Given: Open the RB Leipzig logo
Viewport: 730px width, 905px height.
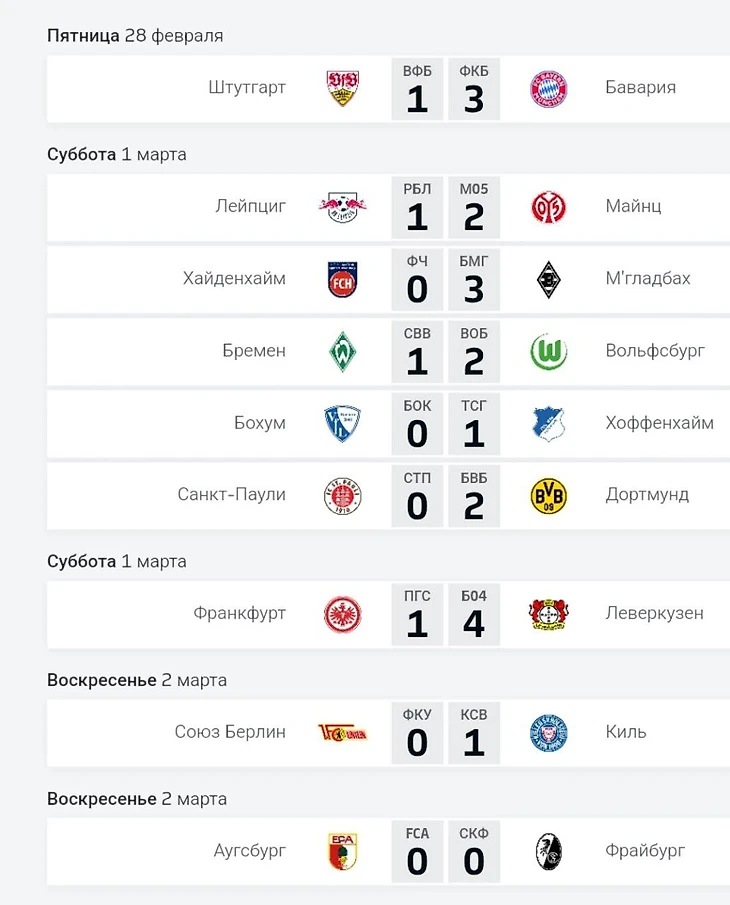Looking at the screenshot, I should click(342, 207).
